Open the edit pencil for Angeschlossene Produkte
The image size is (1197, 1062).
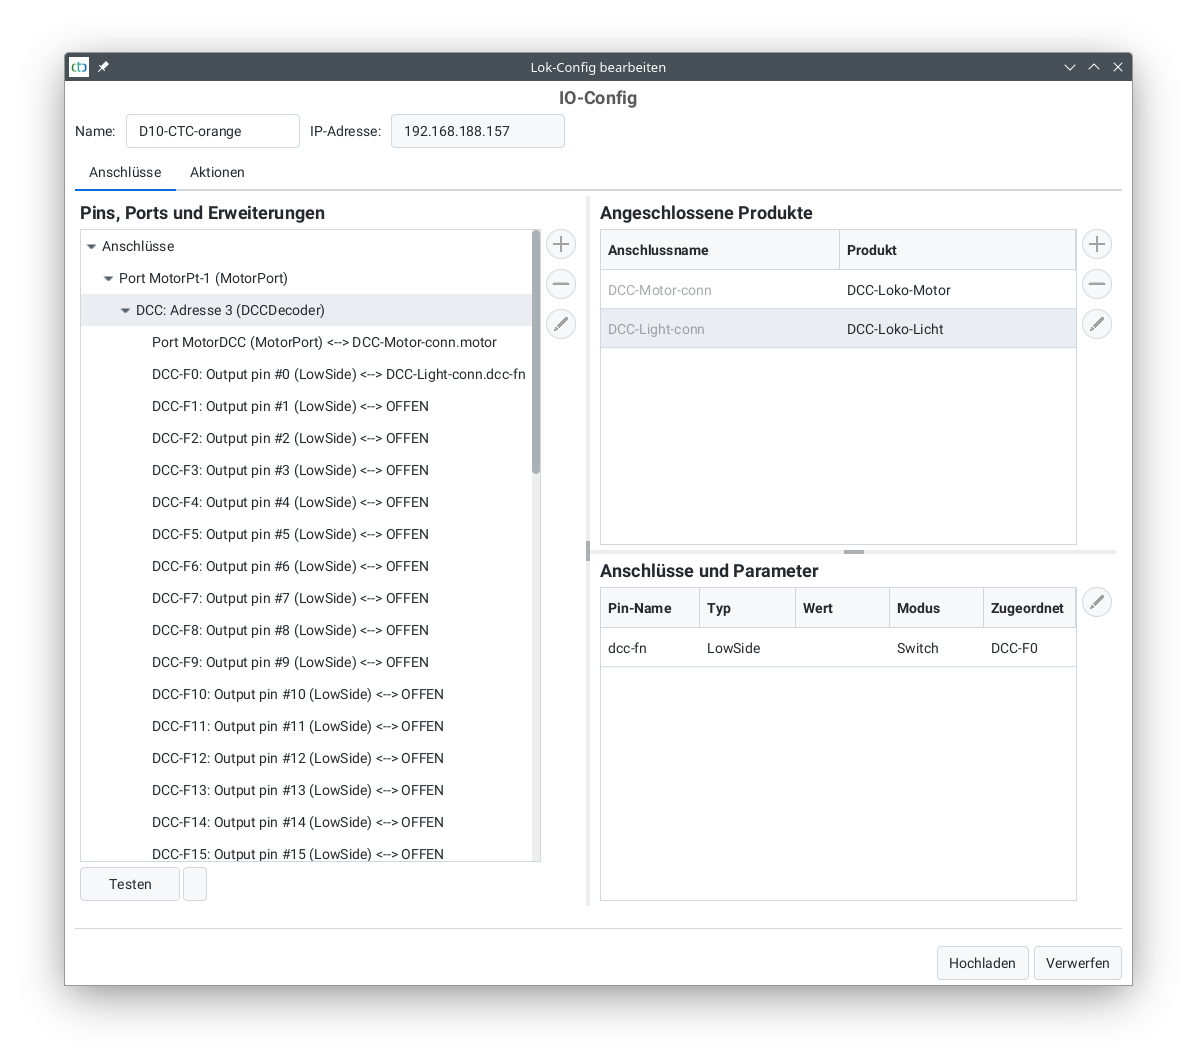click(x=1096, y=323)
